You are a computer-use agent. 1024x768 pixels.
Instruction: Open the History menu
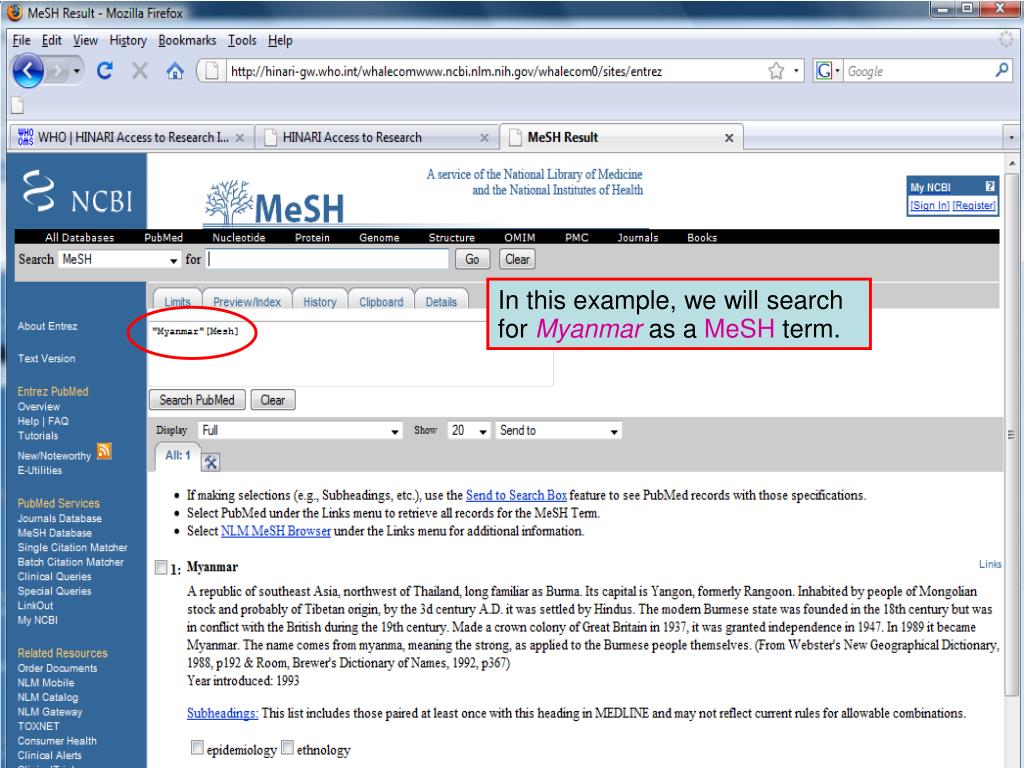click(x=128, y=40)
